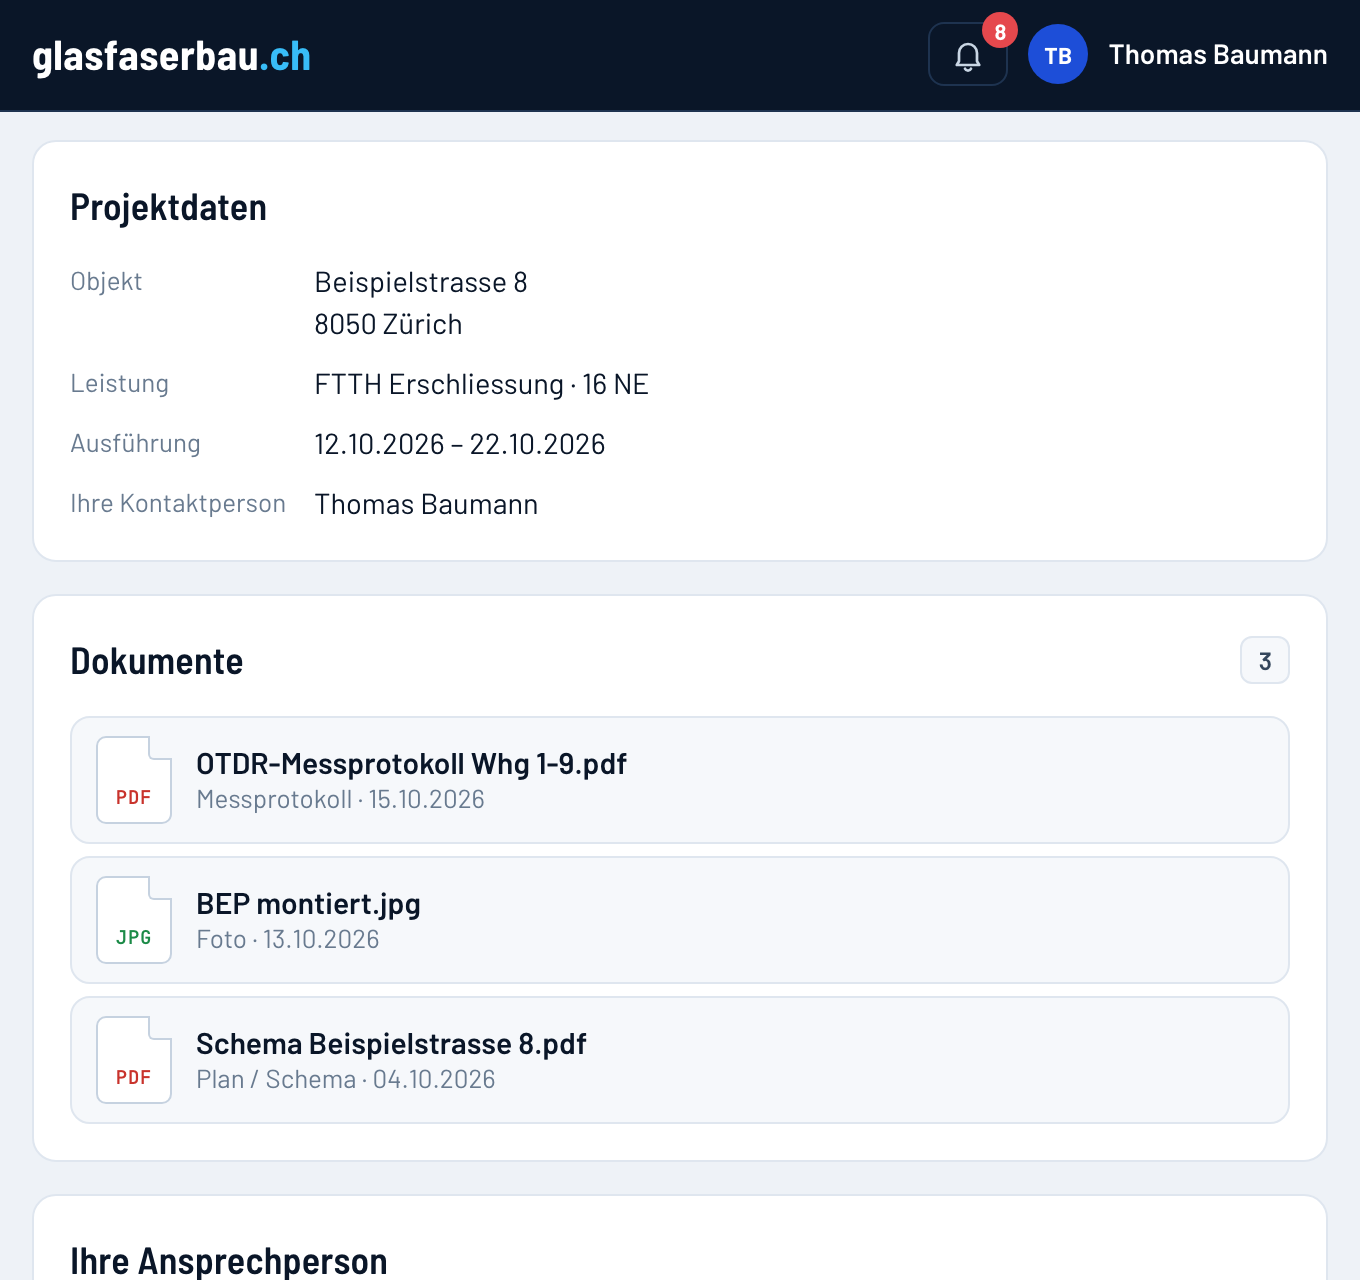Click the Leistung label

click(x=120, y=383)
